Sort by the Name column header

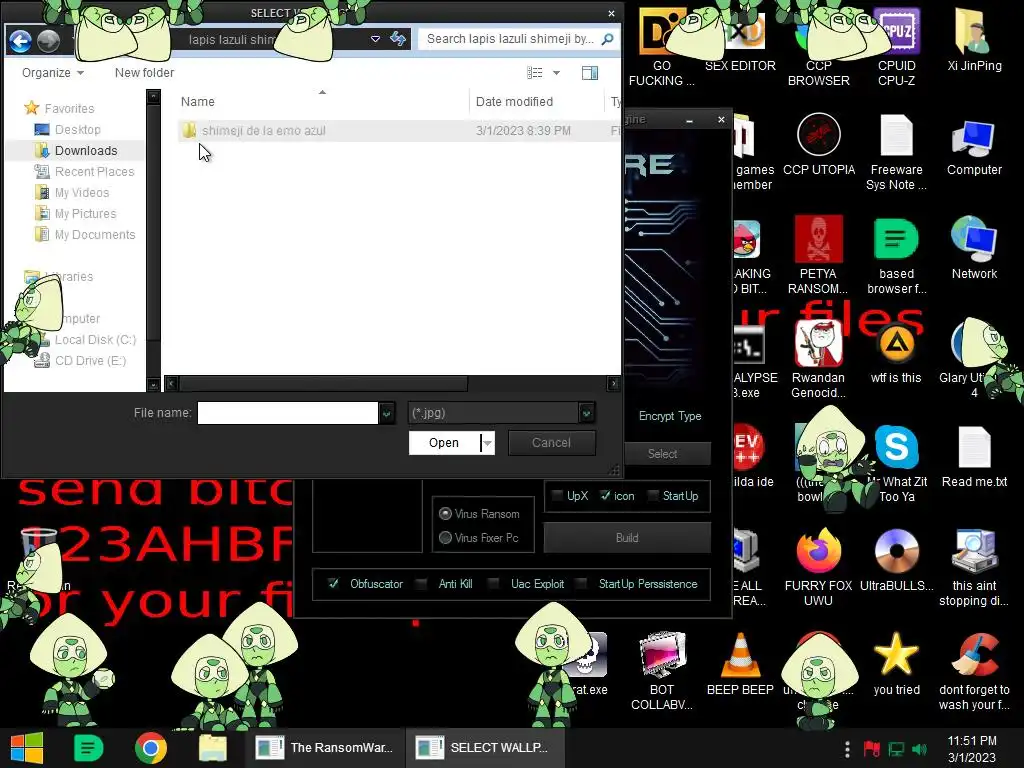point(323,101)
